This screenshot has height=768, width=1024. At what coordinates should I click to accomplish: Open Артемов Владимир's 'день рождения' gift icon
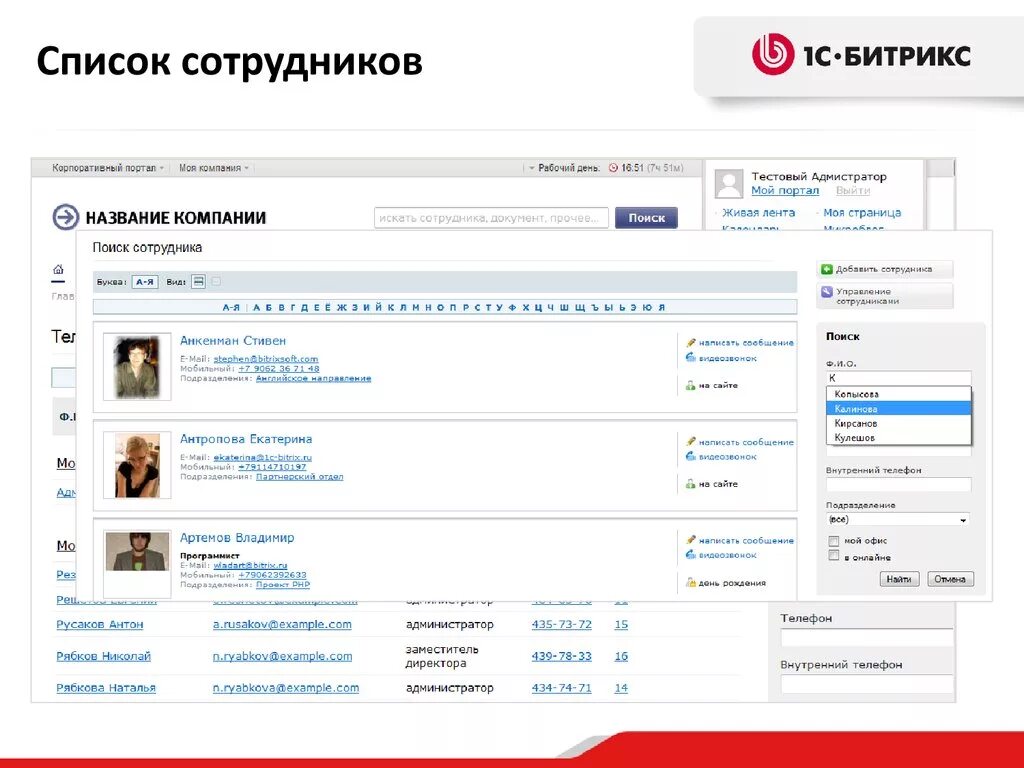click(x=692, y=582)
